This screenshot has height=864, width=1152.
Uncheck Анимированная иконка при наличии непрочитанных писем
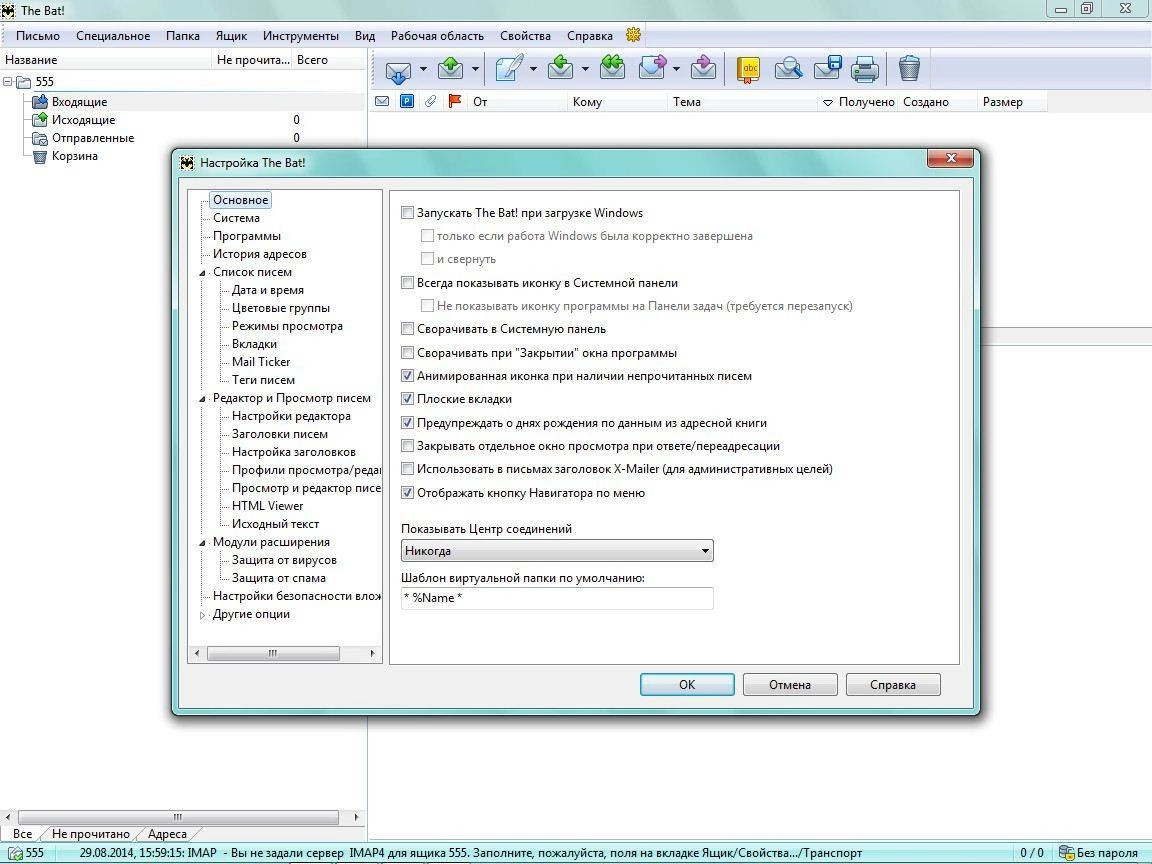pyautogui.click(x=407, y=376)
